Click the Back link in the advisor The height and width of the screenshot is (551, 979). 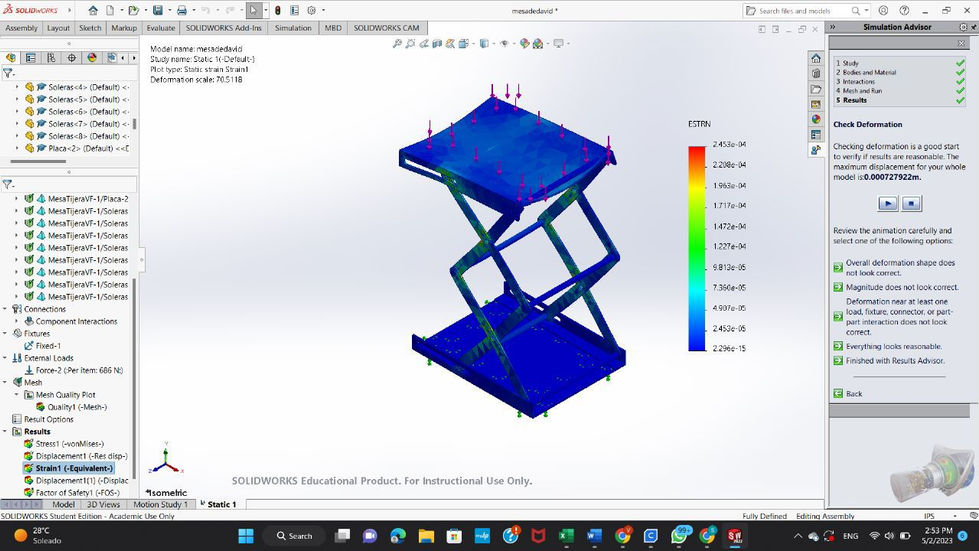click(854, 394)
